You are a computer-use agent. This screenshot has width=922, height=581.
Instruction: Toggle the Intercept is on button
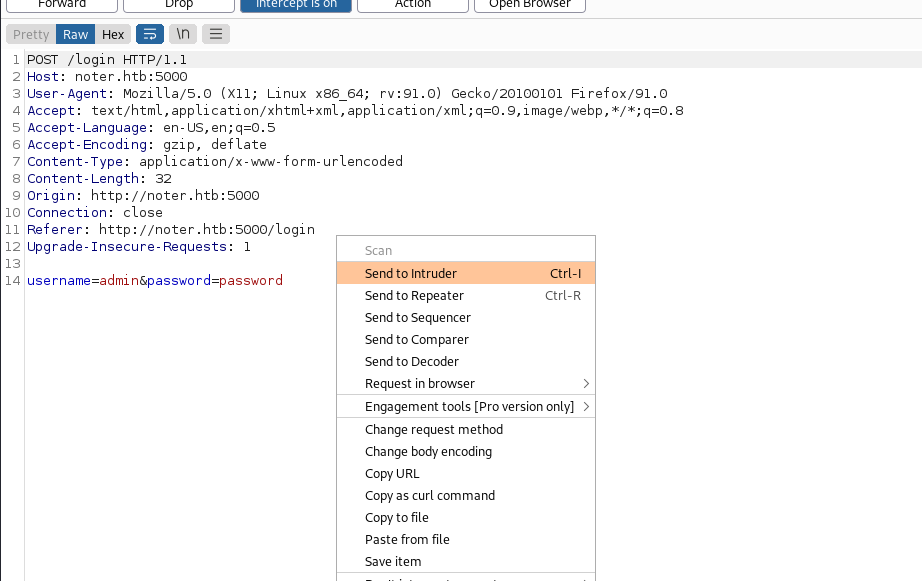(296, 5)
